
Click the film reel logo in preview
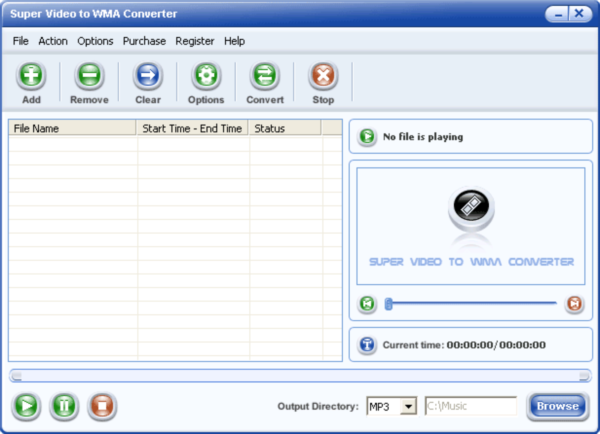(471, 209)
